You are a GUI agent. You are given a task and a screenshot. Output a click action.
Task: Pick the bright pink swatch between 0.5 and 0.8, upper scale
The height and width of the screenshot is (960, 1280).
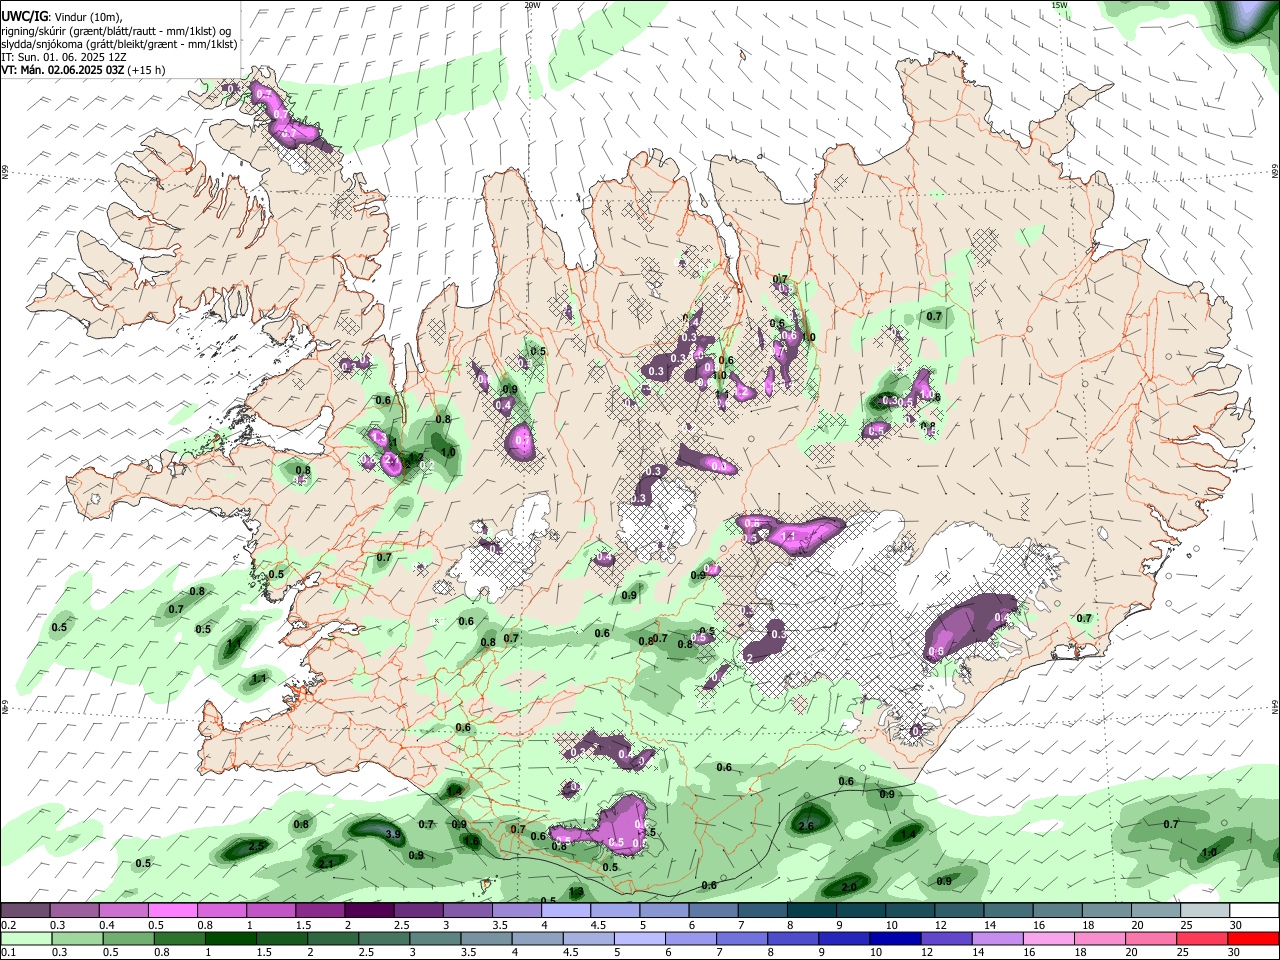(x=172, y=911)
